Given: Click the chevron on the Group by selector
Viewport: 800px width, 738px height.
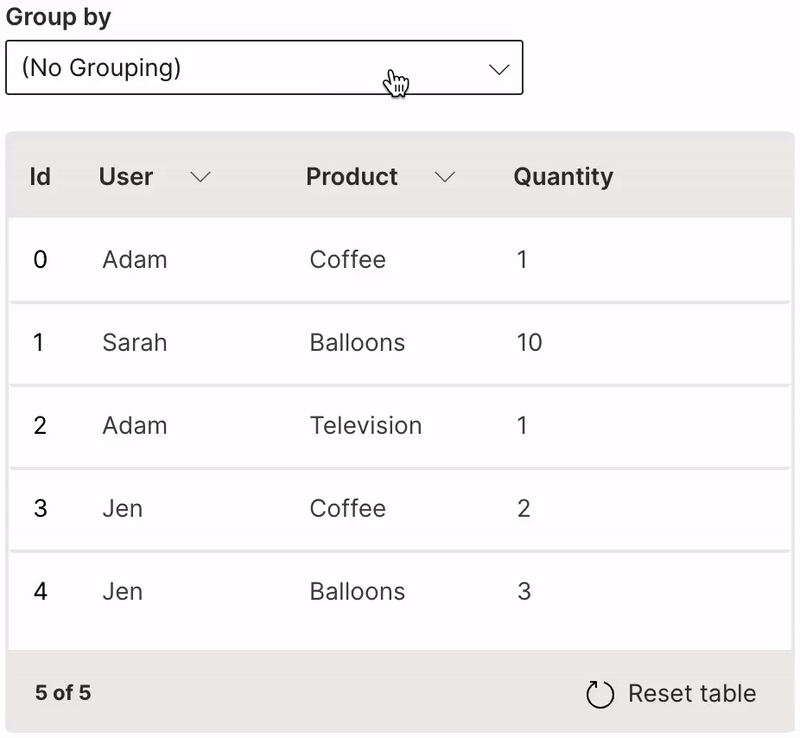Looking at the screenshot, I should [498, 68].
